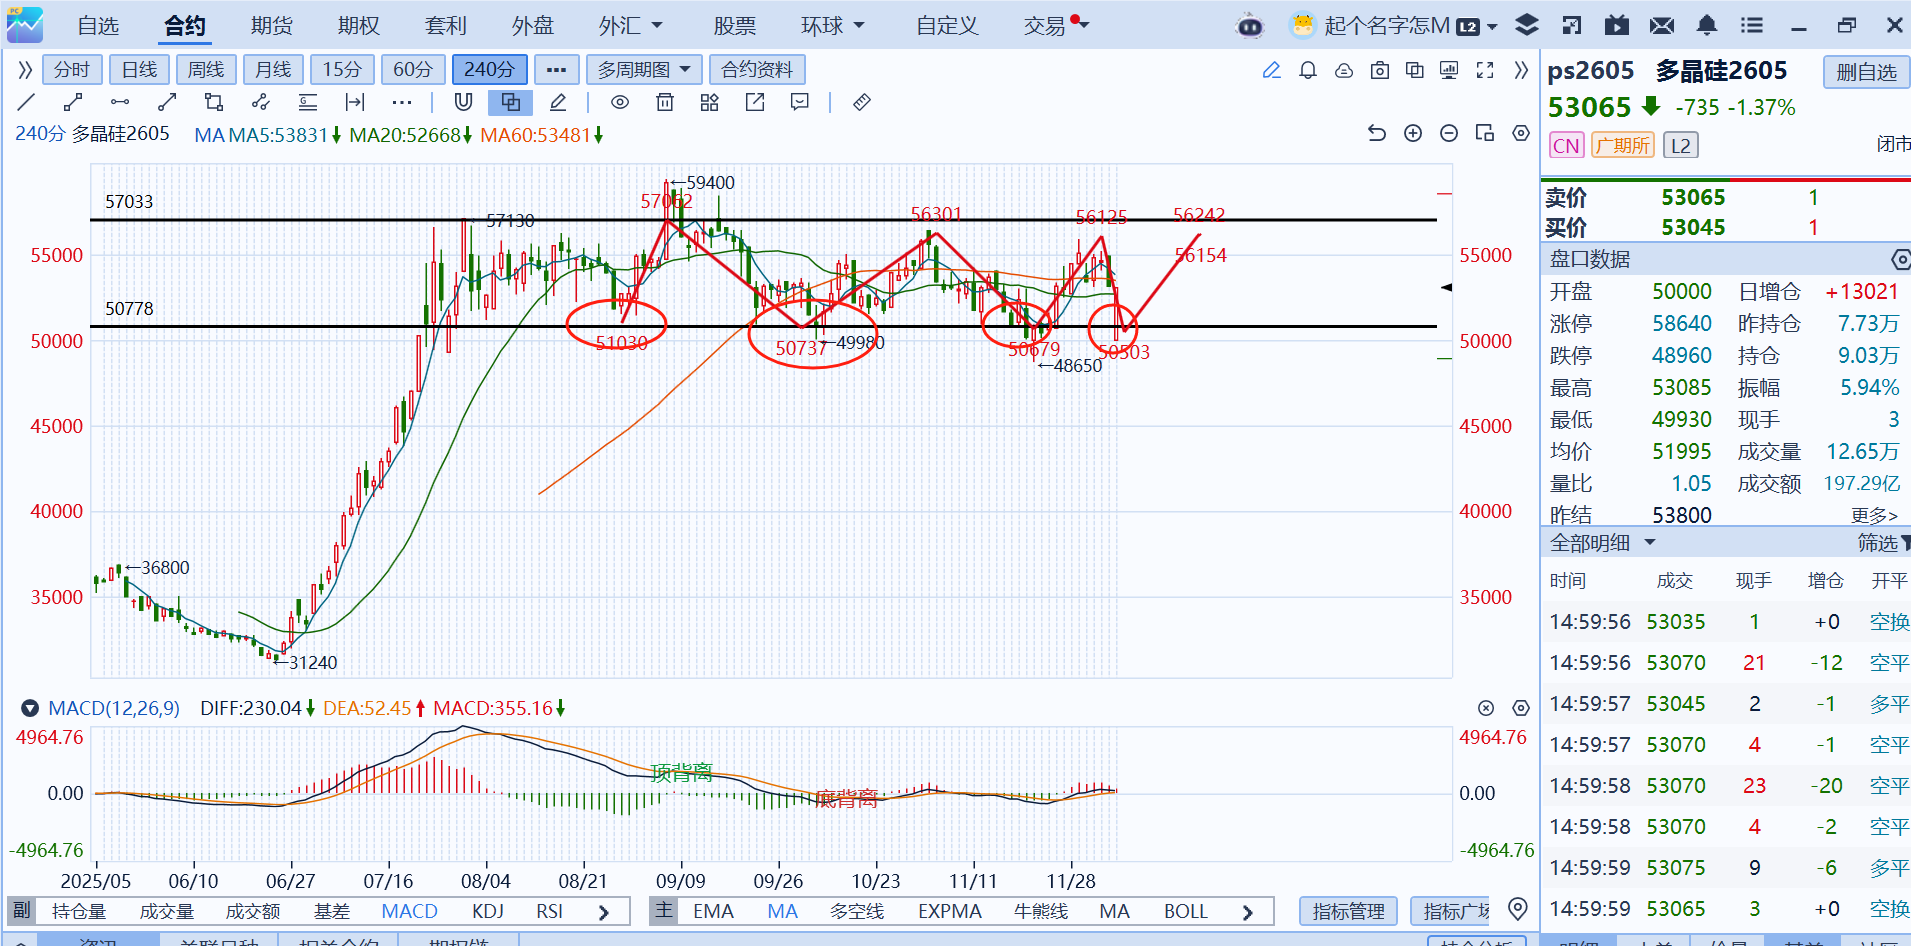Screen dimensions: 1911x946
Task: Select the ruler measurement tool
Action: [x=861, y=102]
